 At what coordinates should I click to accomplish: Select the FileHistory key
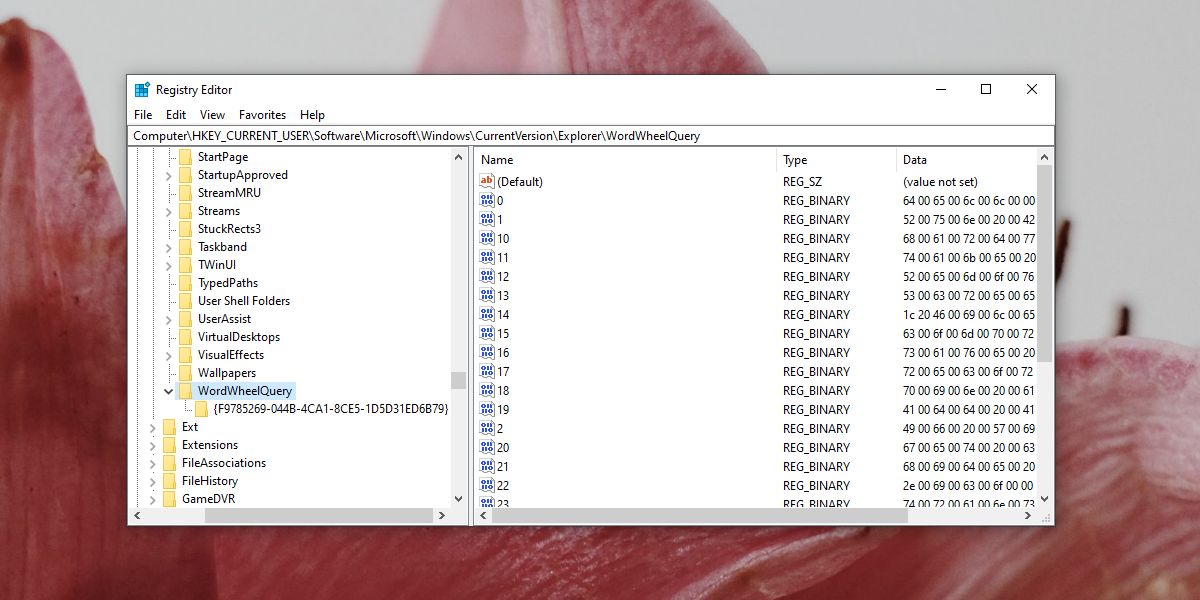tap(210, 481)
